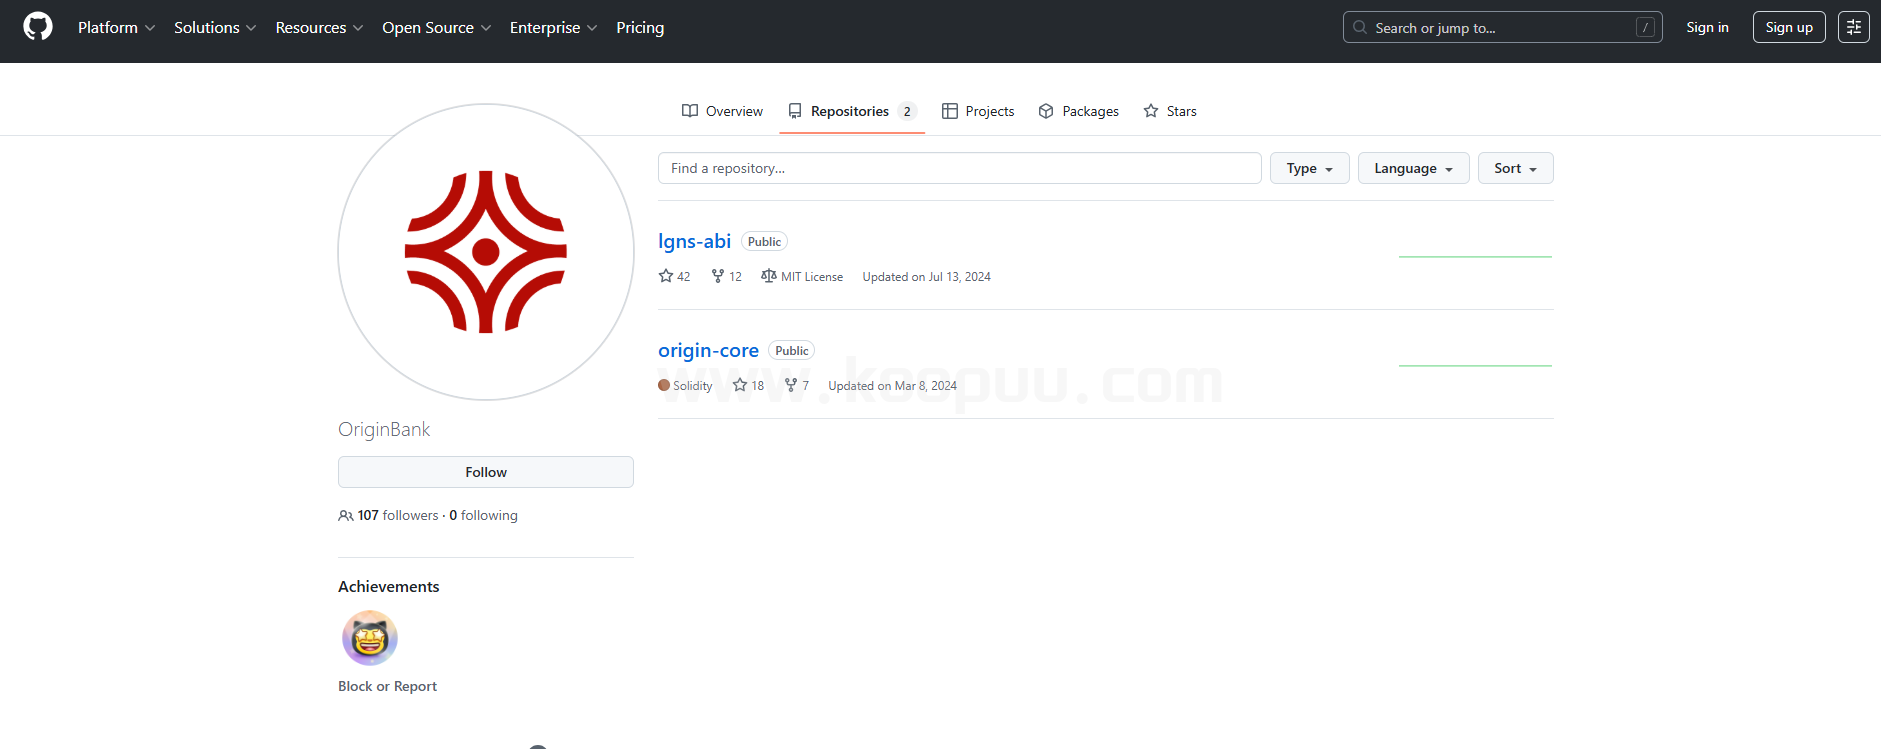Click the Repositories tab repo icon

coord(795,111)
